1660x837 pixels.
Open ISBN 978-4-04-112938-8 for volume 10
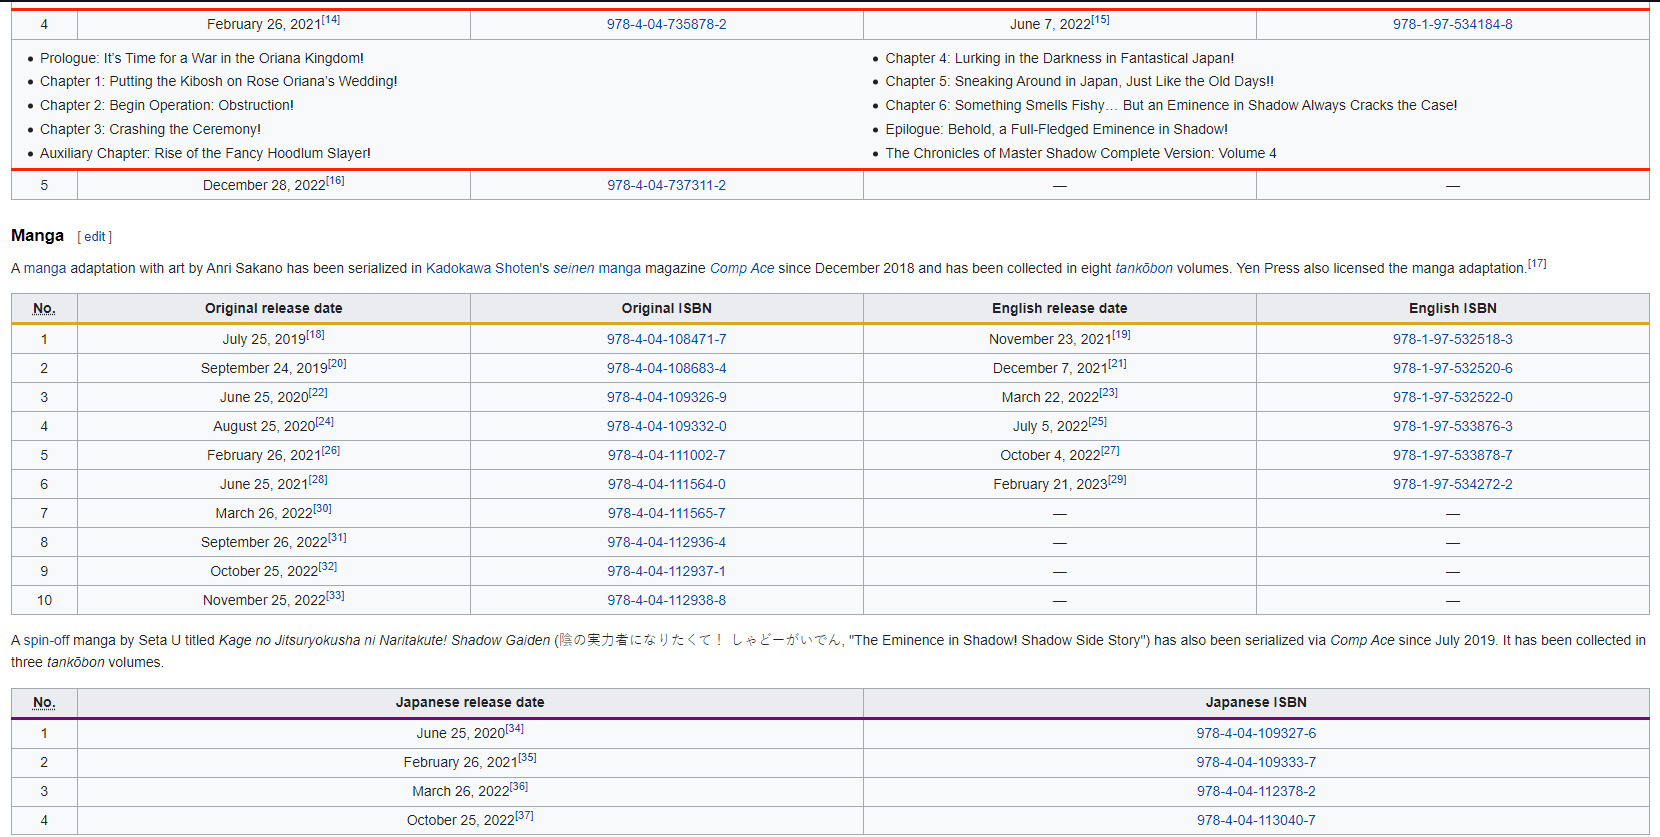point(666,600)
